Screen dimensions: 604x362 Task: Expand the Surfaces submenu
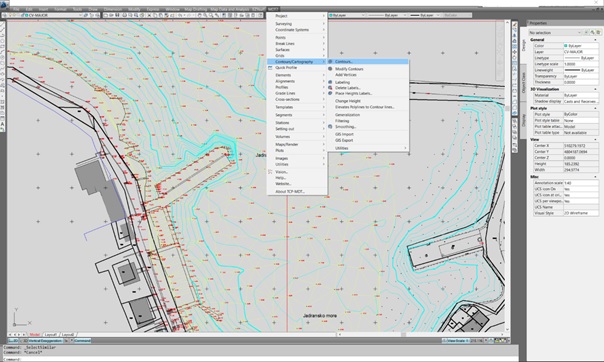(297, 50)
